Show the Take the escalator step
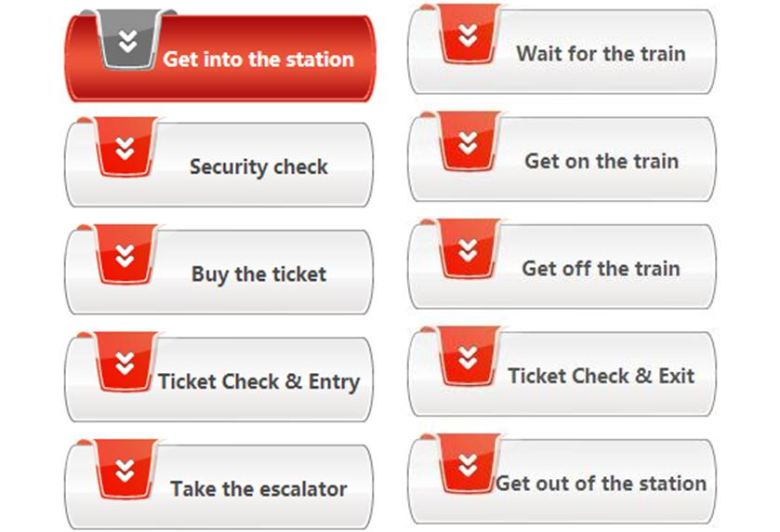780x532 pixels. 258,489
